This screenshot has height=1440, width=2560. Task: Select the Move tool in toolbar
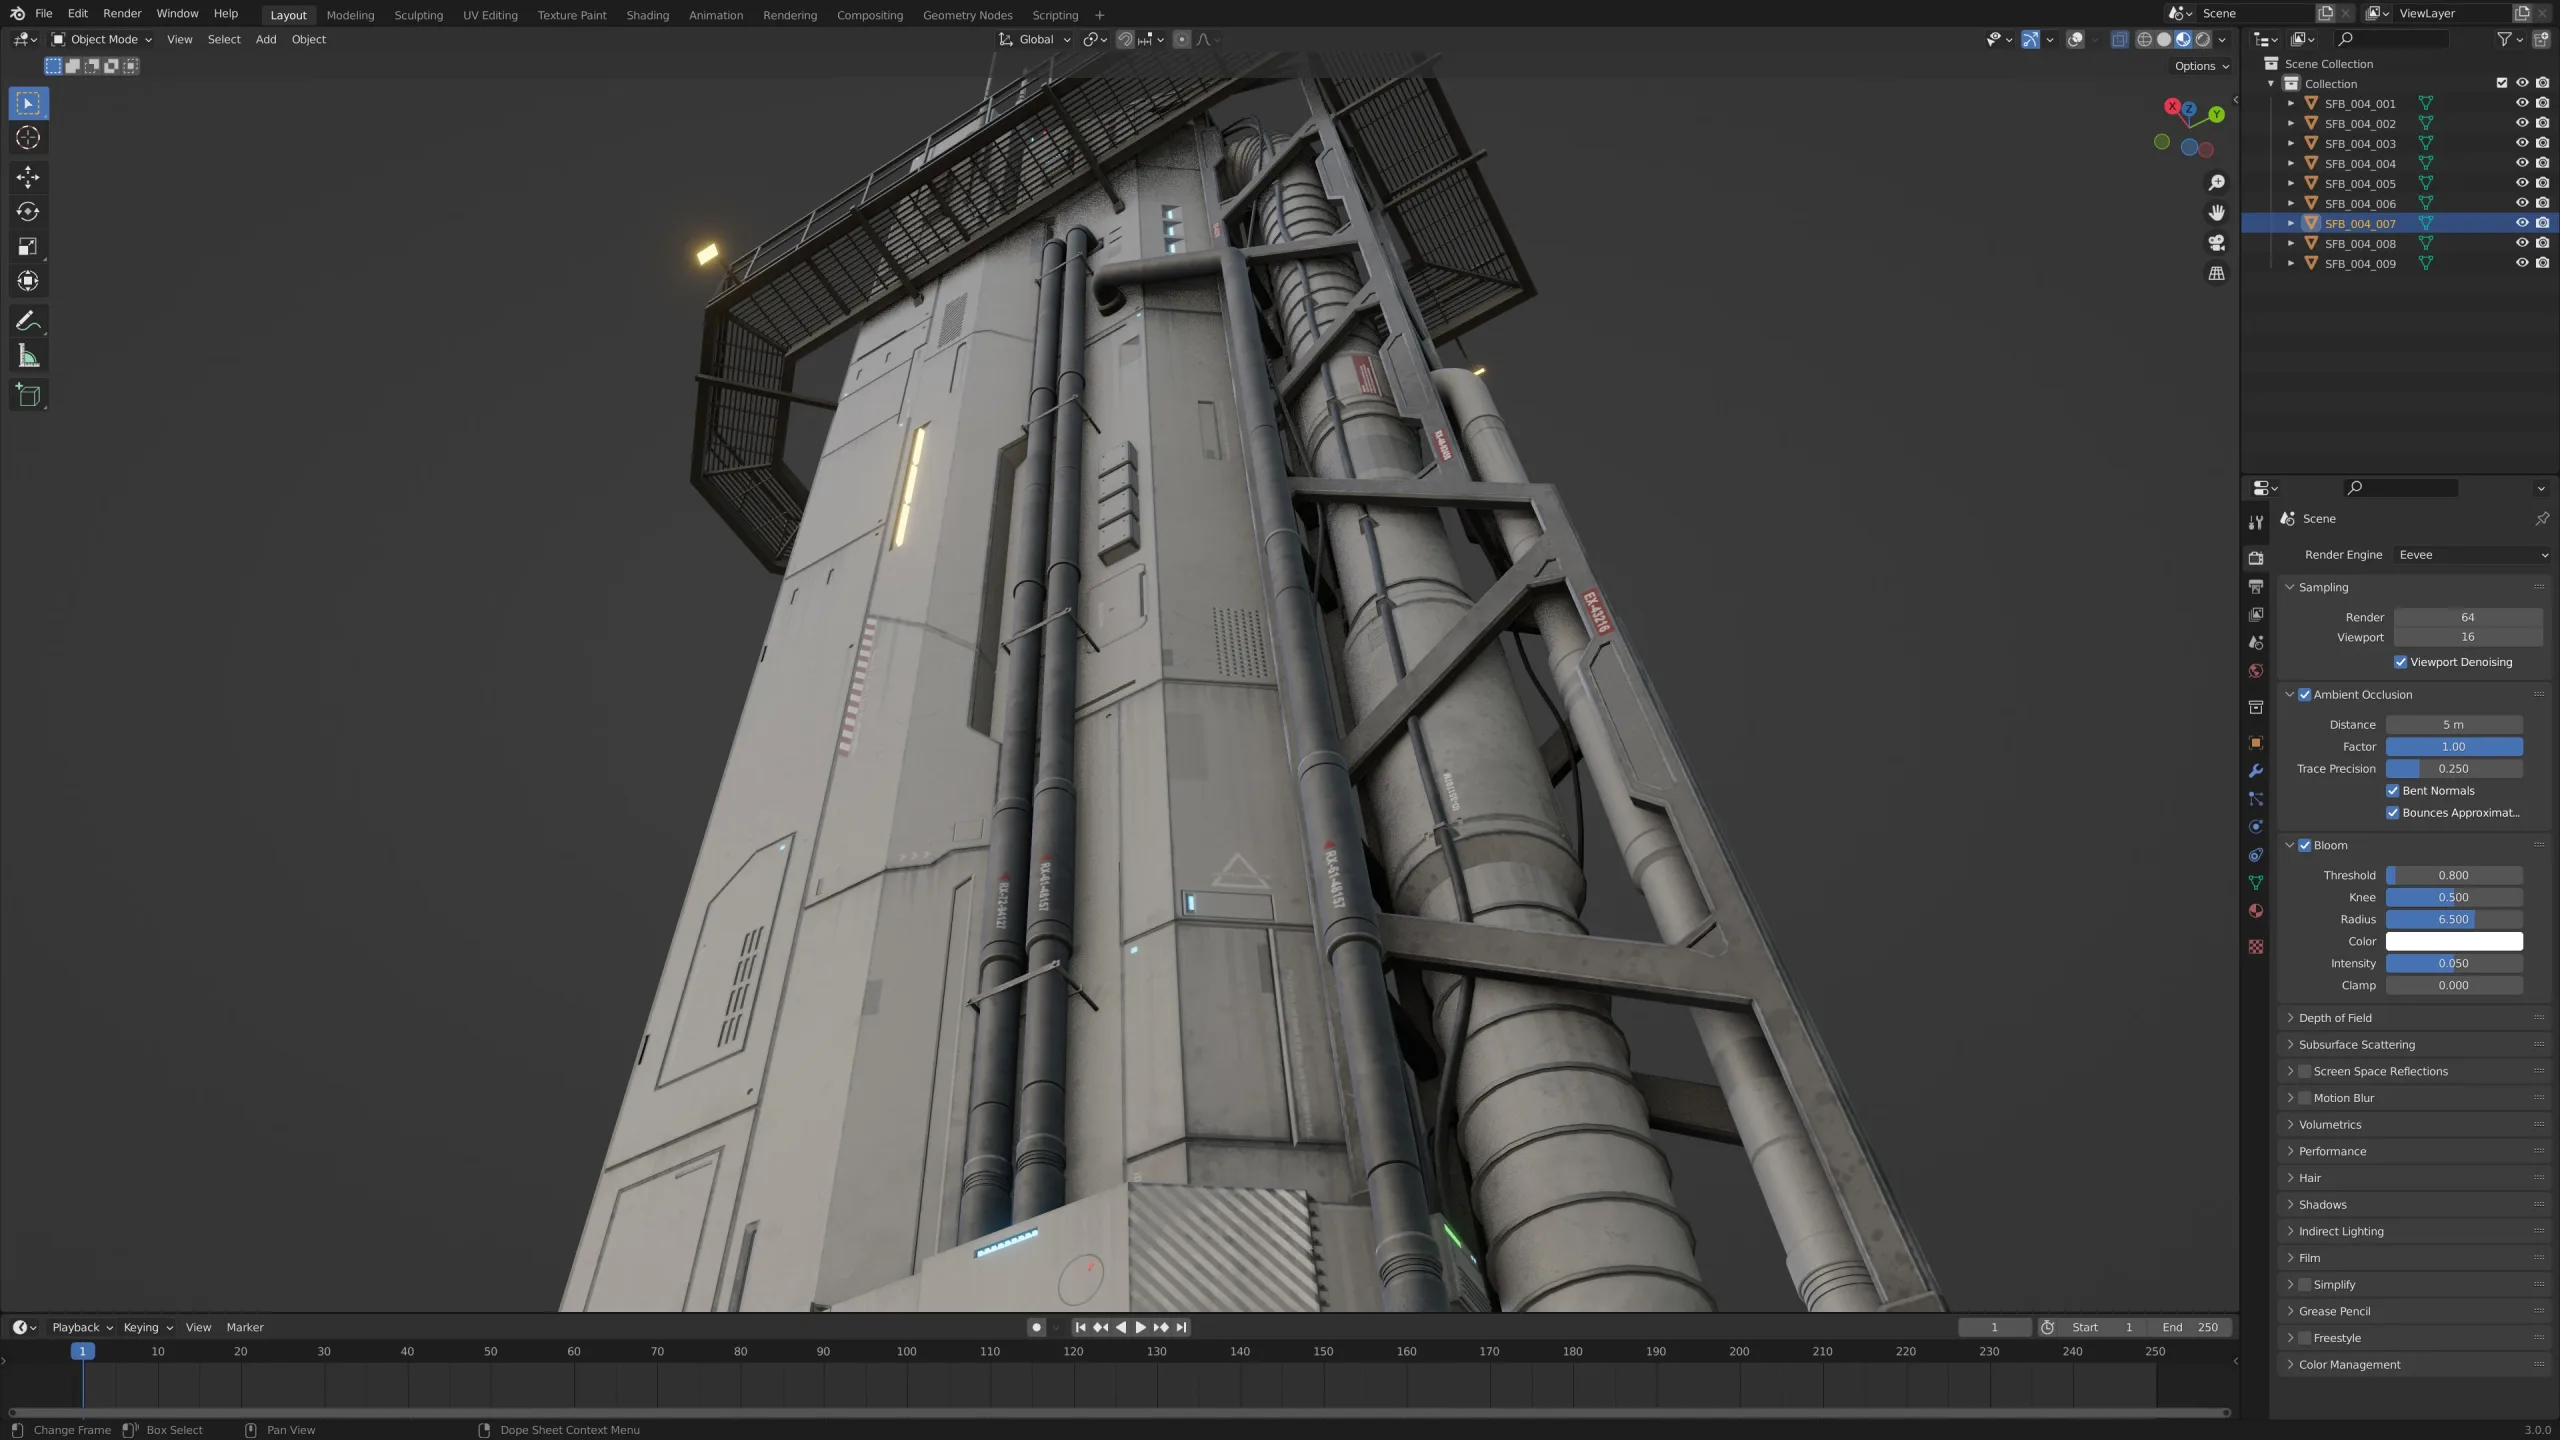pyautogui.click(x=28, y=177)
